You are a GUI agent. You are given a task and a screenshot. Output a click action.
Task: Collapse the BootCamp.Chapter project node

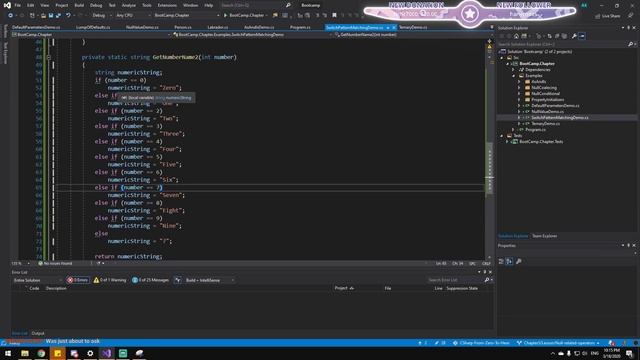tap(508, 64)
